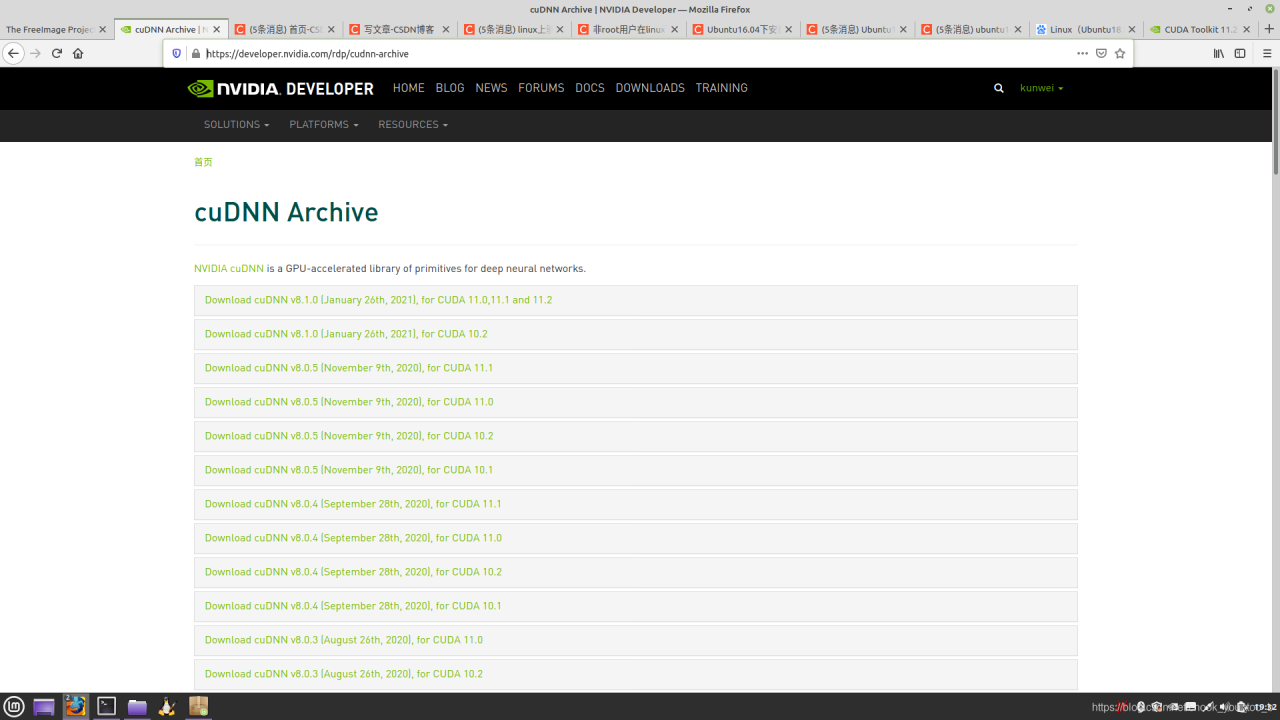Show tracking protection shield info
Screen dimensions: 1280x720
[177, 53]
